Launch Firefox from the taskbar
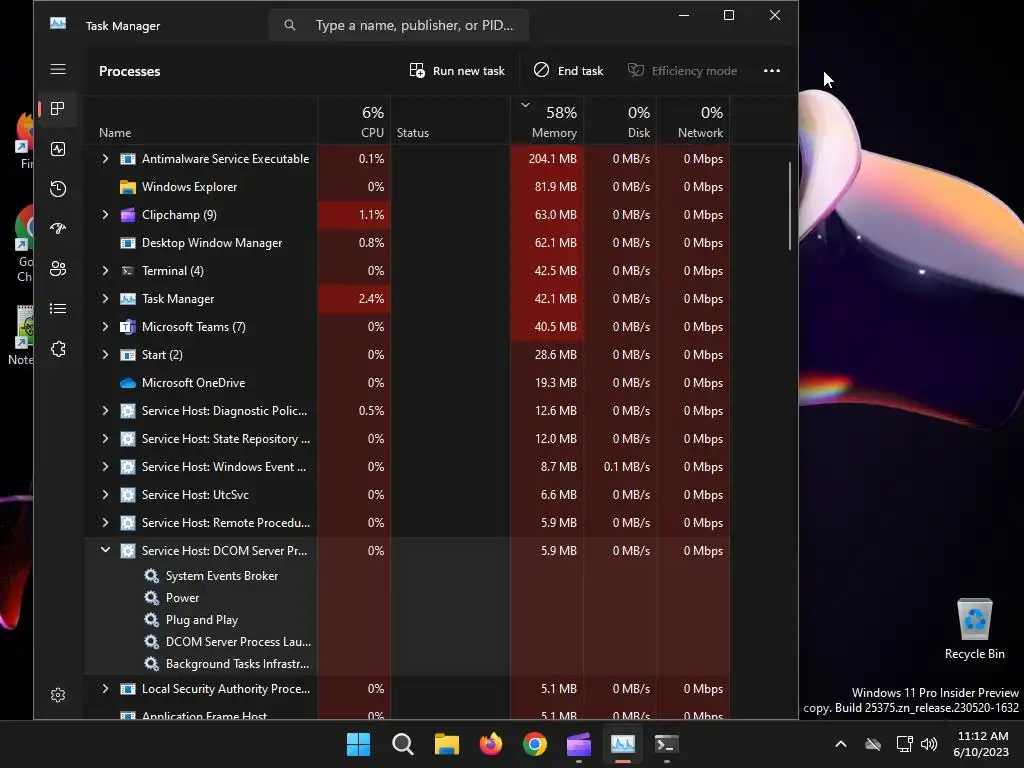 pos(490,744)
